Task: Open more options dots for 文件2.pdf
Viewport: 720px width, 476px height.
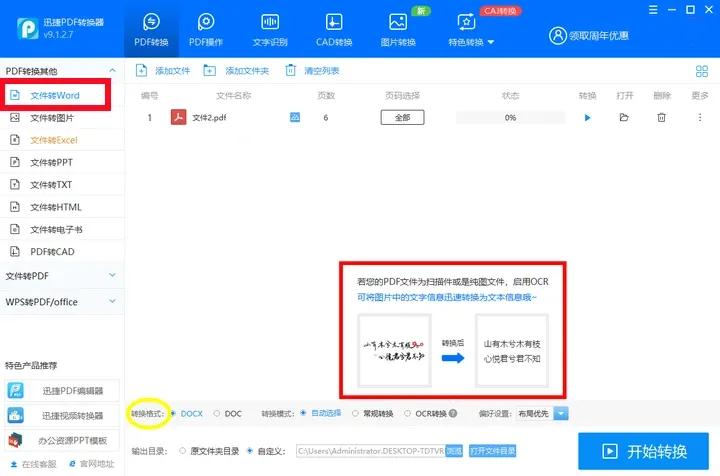Action: (x=700, y=118)
